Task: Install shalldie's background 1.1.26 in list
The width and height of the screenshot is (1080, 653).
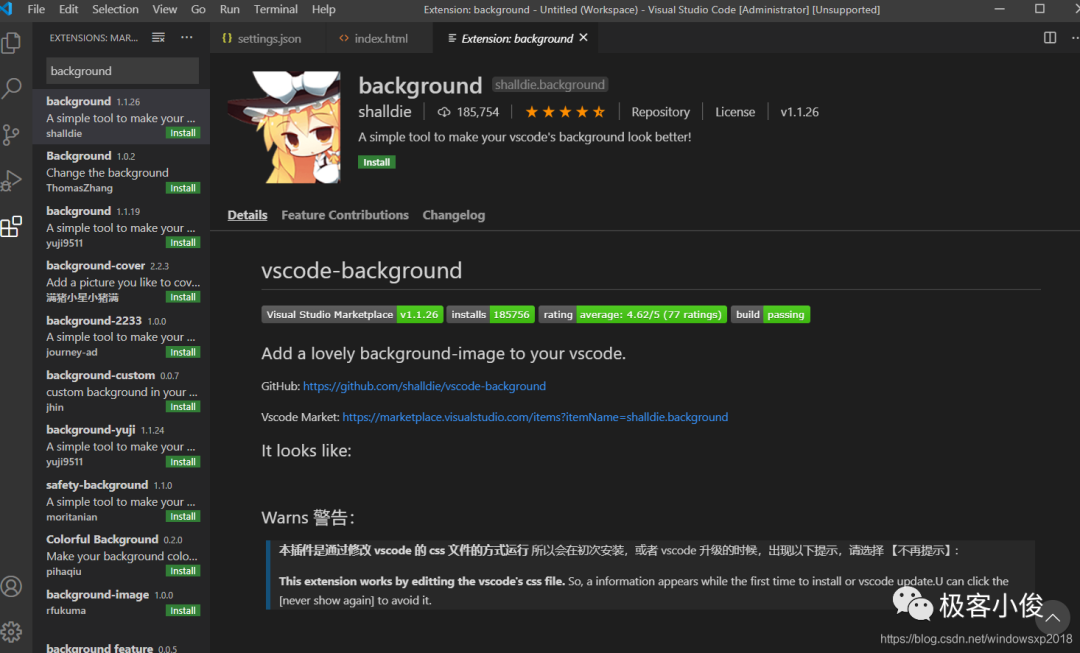Action: click(x=183, y=133)
